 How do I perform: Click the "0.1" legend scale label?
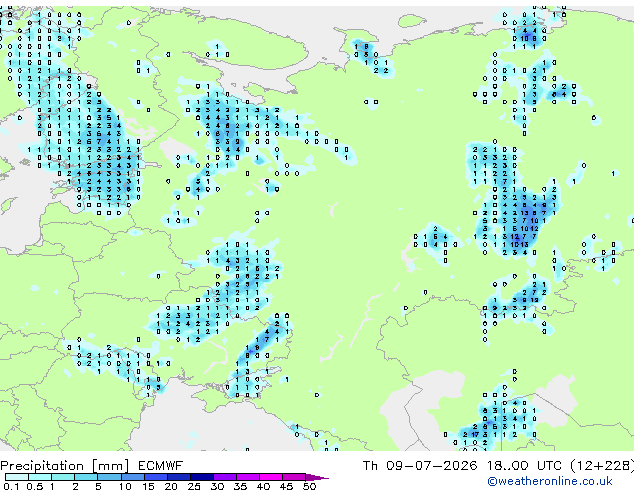pyautogui.click(x=11, y=486)
